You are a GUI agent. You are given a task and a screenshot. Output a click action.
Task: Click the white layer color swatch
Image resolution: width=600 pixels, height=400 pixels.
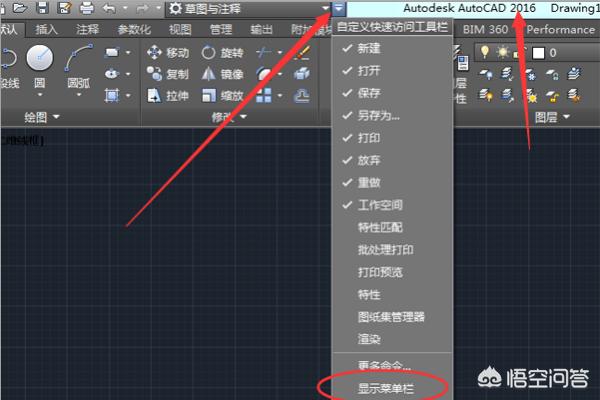[x=538, y=53]
